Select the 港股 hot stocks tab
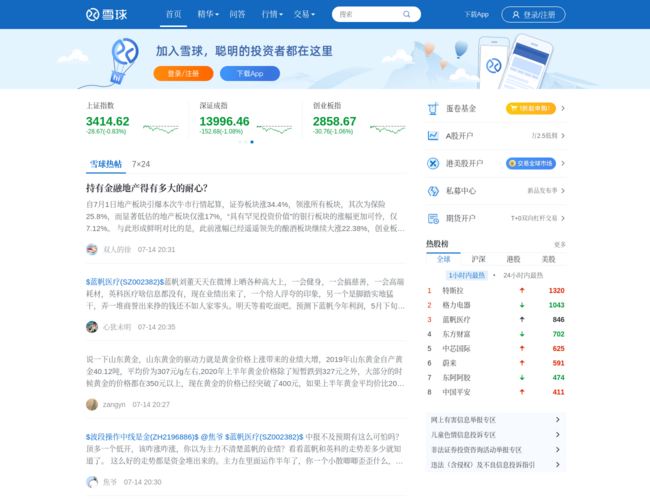The height and width of the screenshot is (500, 650). pyautogui.click(x=513, y=259)
